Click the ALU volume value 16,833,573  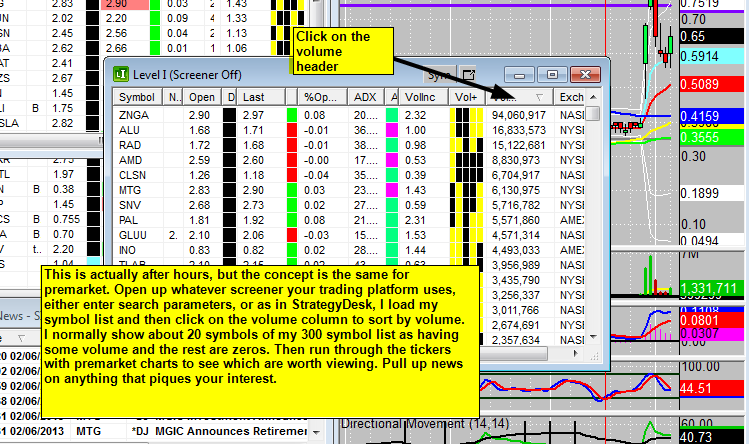pyautogui.click(x=519, y=130)
